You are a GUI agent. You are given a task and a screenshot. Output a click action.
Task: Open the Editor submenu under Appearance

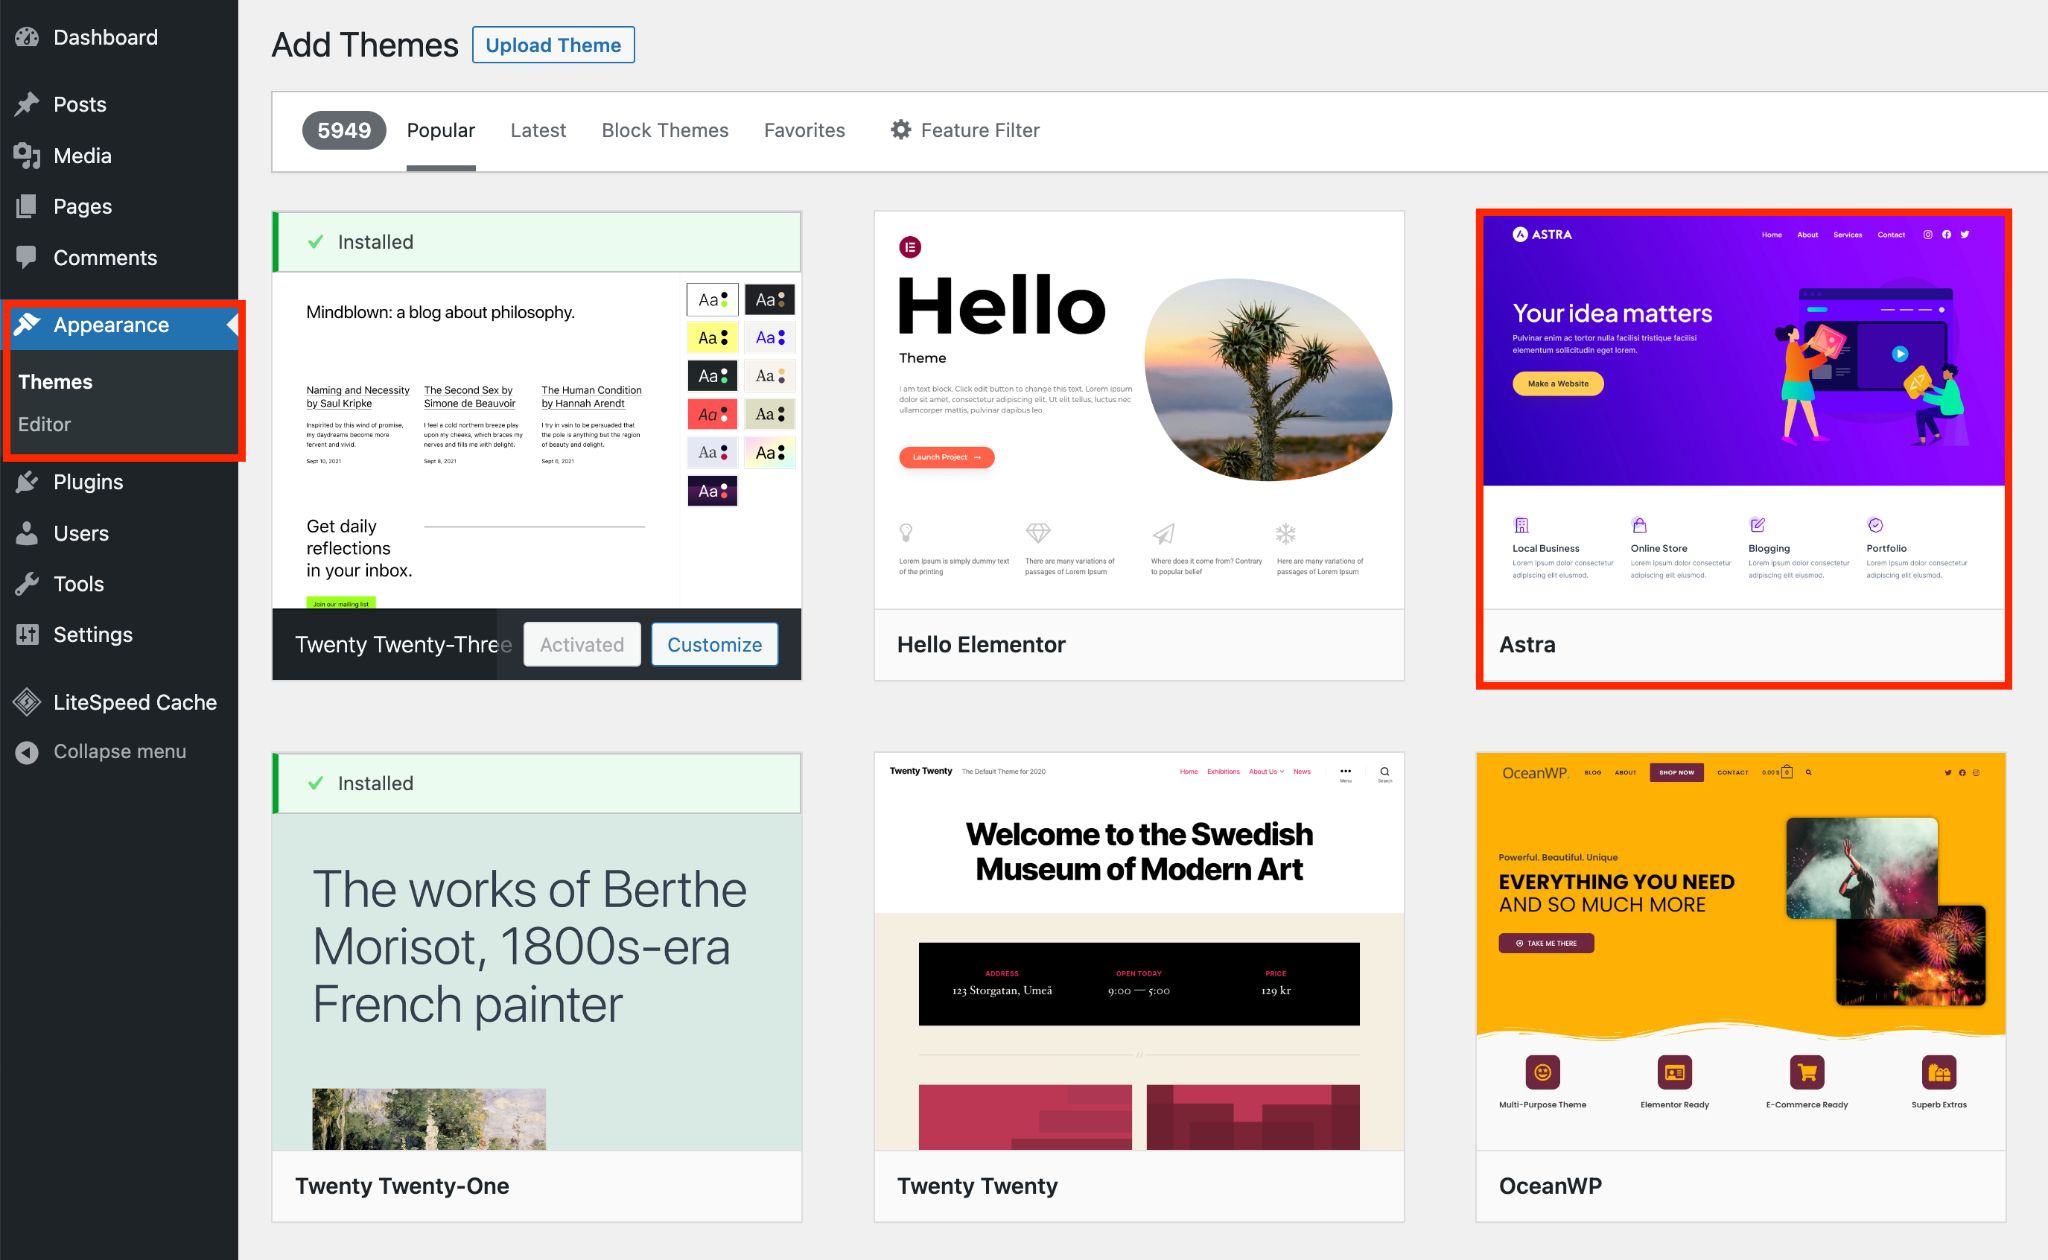click(x=44, y=423)
